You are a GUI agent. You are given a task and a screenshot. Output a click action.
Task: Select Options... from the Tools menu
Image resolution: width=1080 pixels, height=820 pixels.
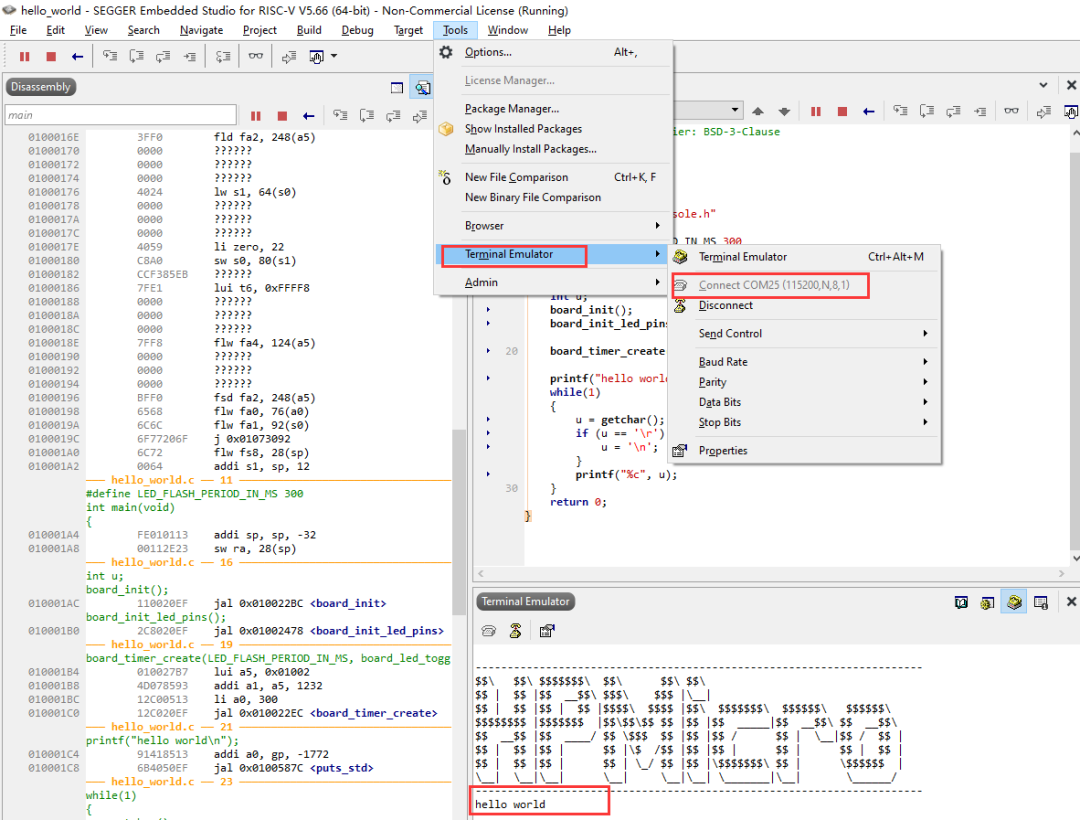pyautogui.click(x=488, y=52)
